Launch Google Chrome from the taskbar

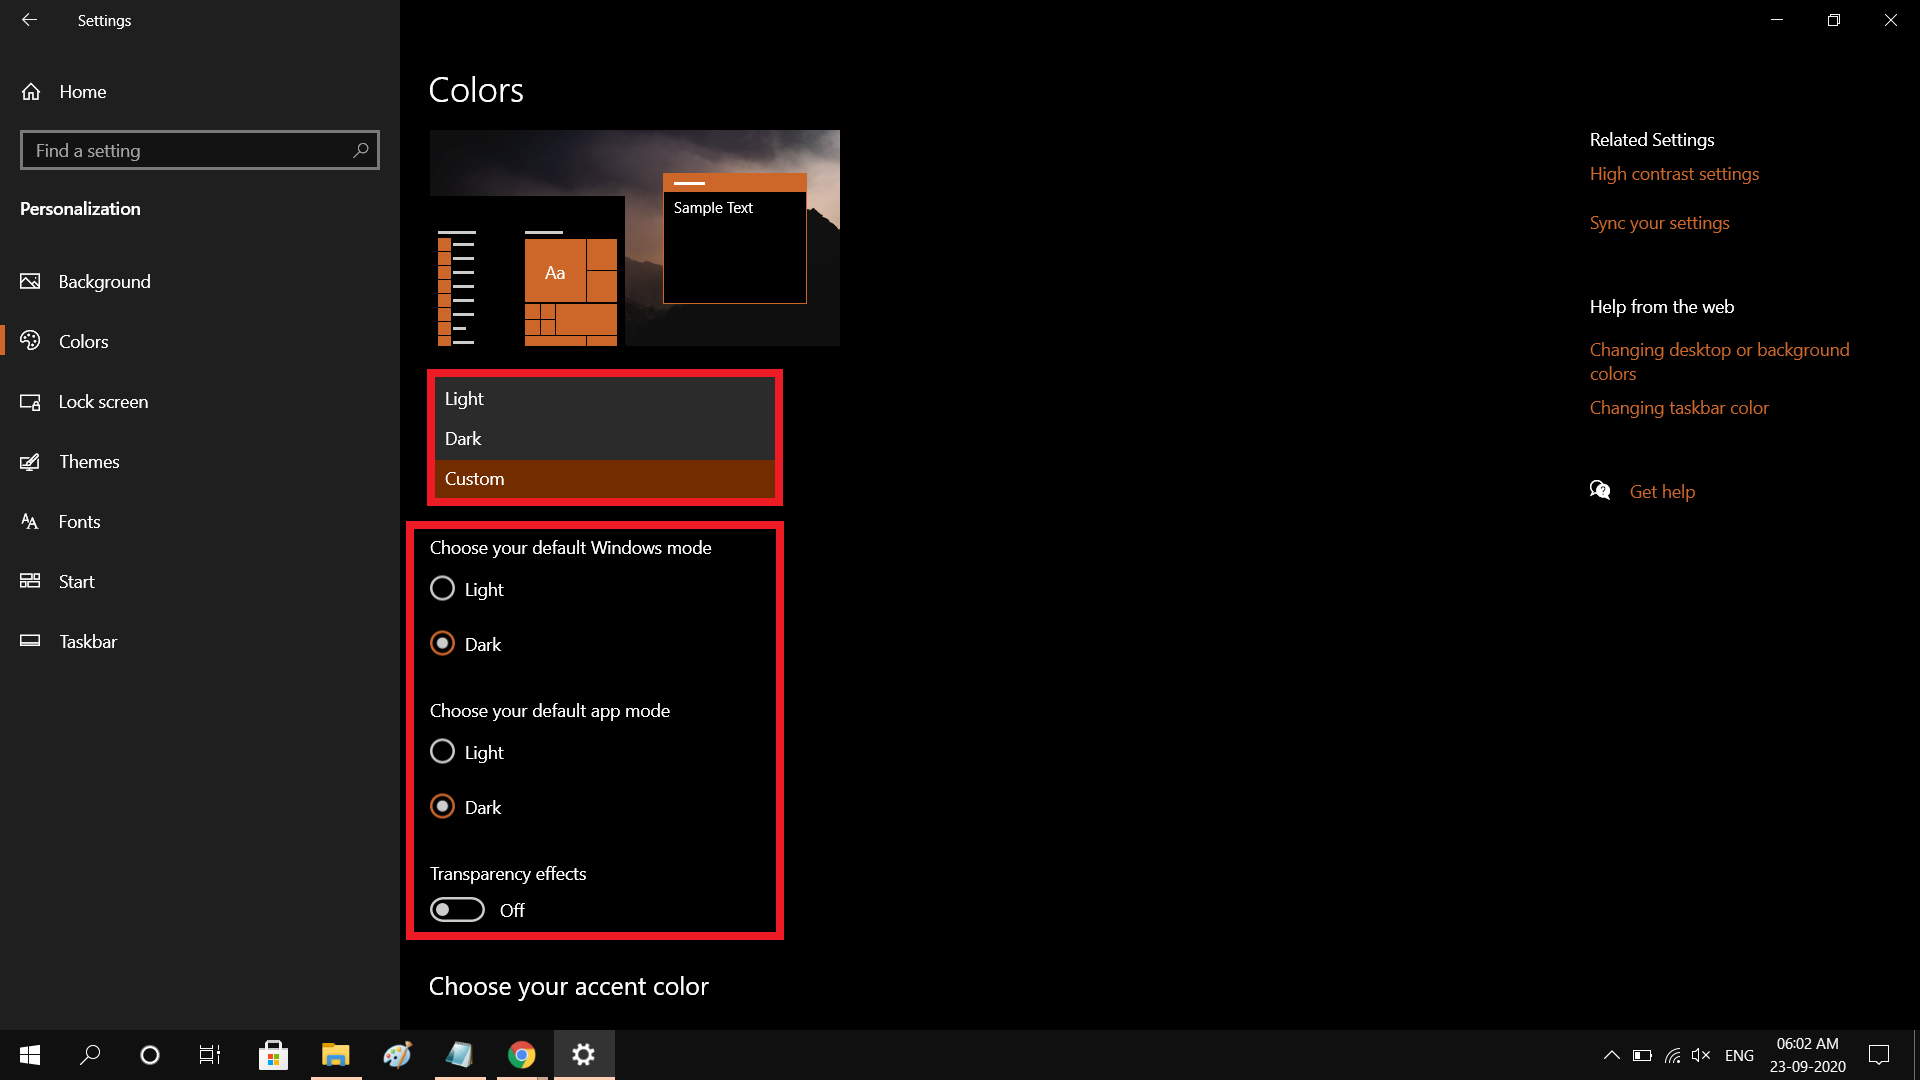521,1054
